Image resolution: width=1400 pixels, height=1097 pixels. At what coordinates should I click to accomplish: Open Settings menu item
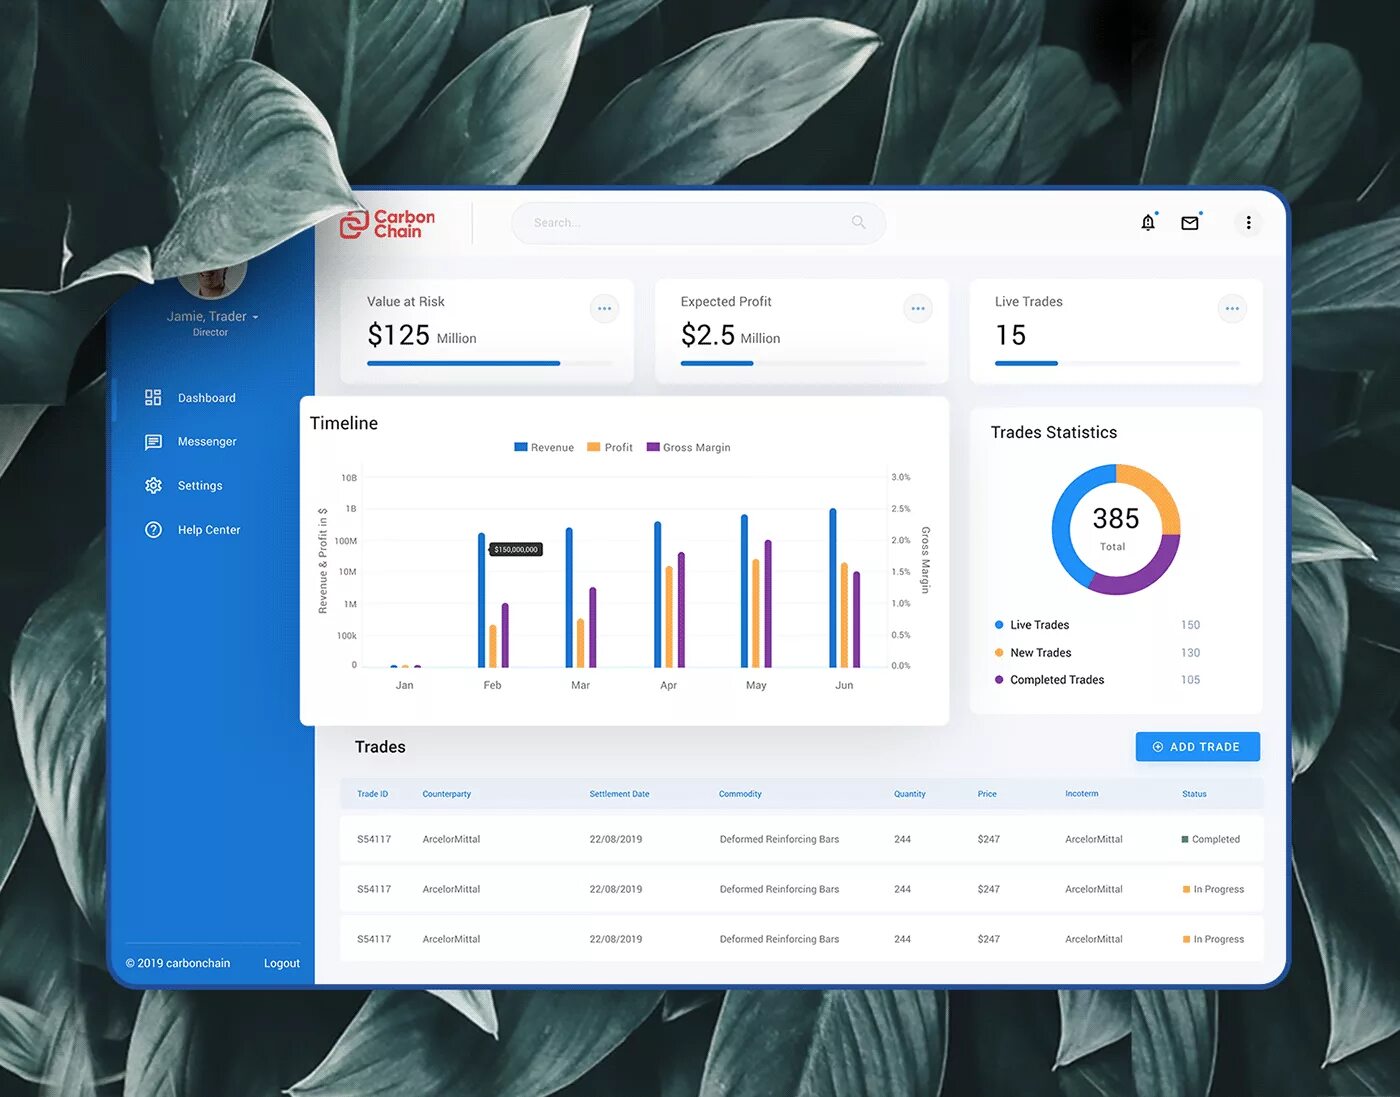200,485
